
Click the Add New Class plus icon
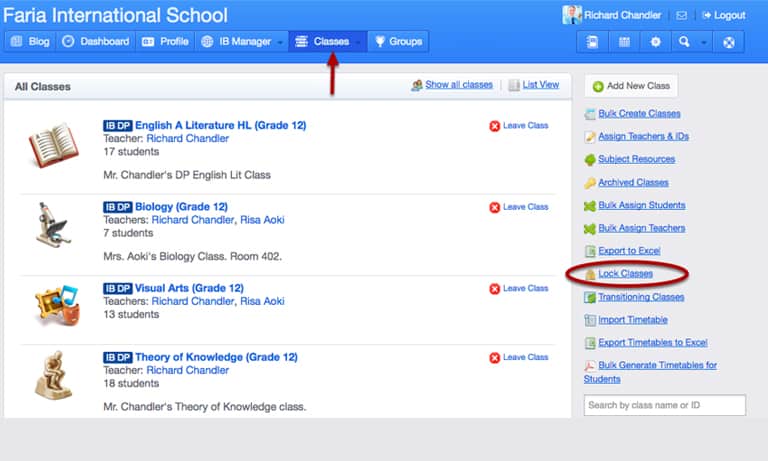pyautogui.click(x=598, y=87)
